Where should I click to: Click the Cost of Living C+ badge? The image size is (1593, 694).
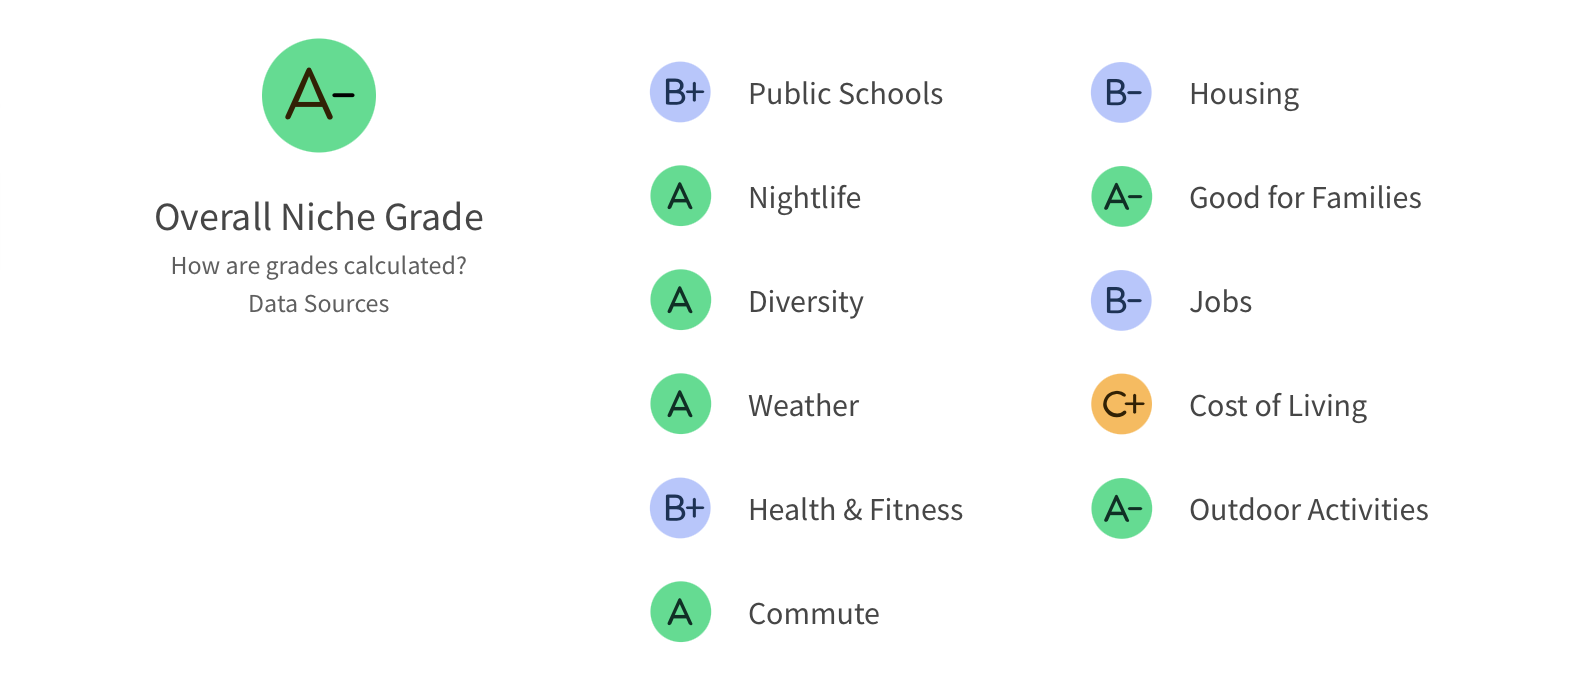point(1121,404)
